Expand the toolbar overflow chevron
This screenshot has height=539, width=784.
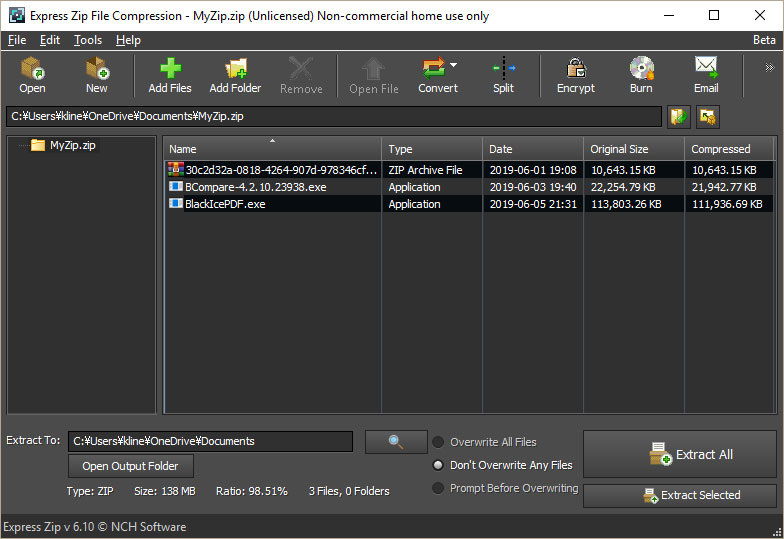tap(770, 68)
